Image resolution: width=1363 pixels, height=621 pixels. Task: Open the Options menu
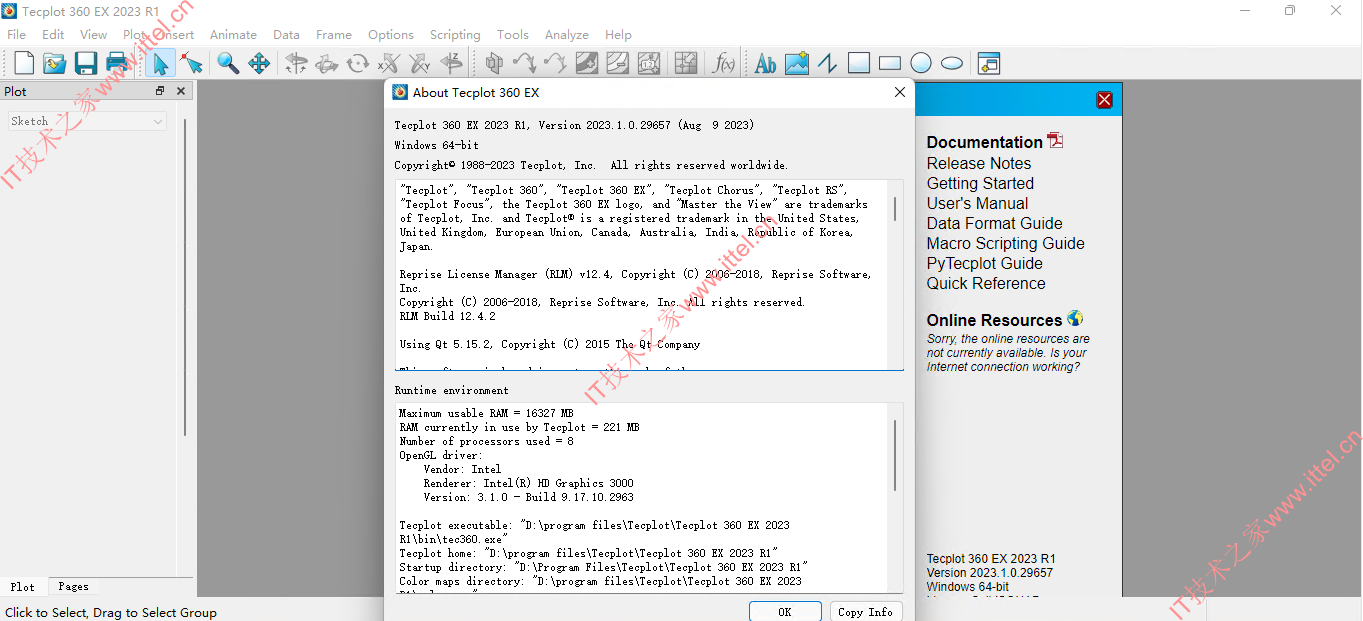coord(391,34)
